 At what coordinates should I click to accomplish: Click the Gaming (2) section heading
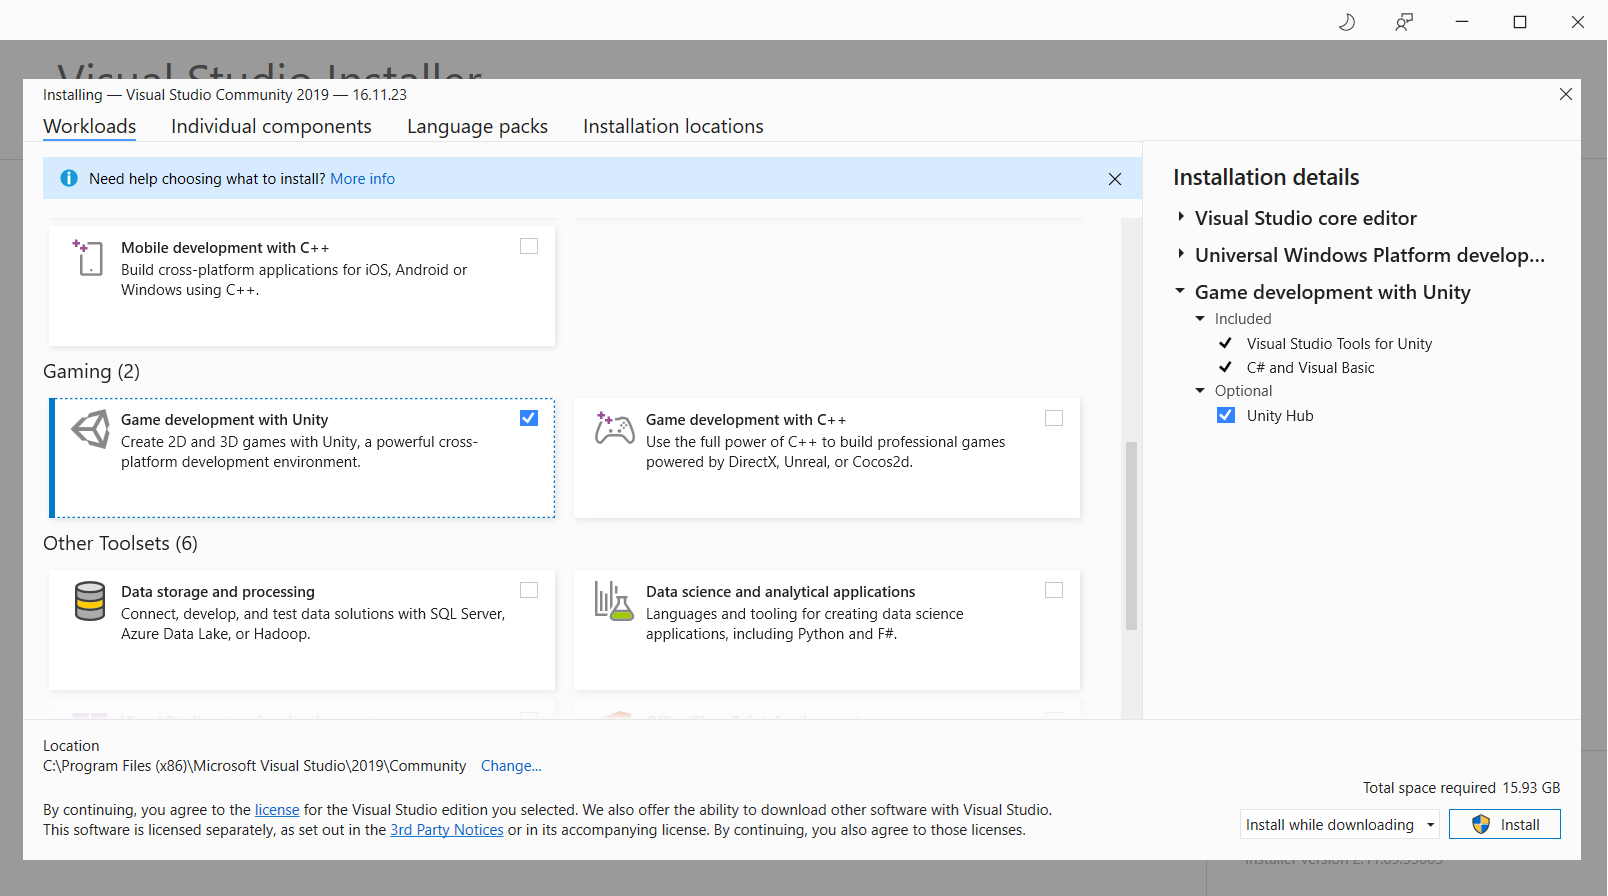tap(91, 371)
